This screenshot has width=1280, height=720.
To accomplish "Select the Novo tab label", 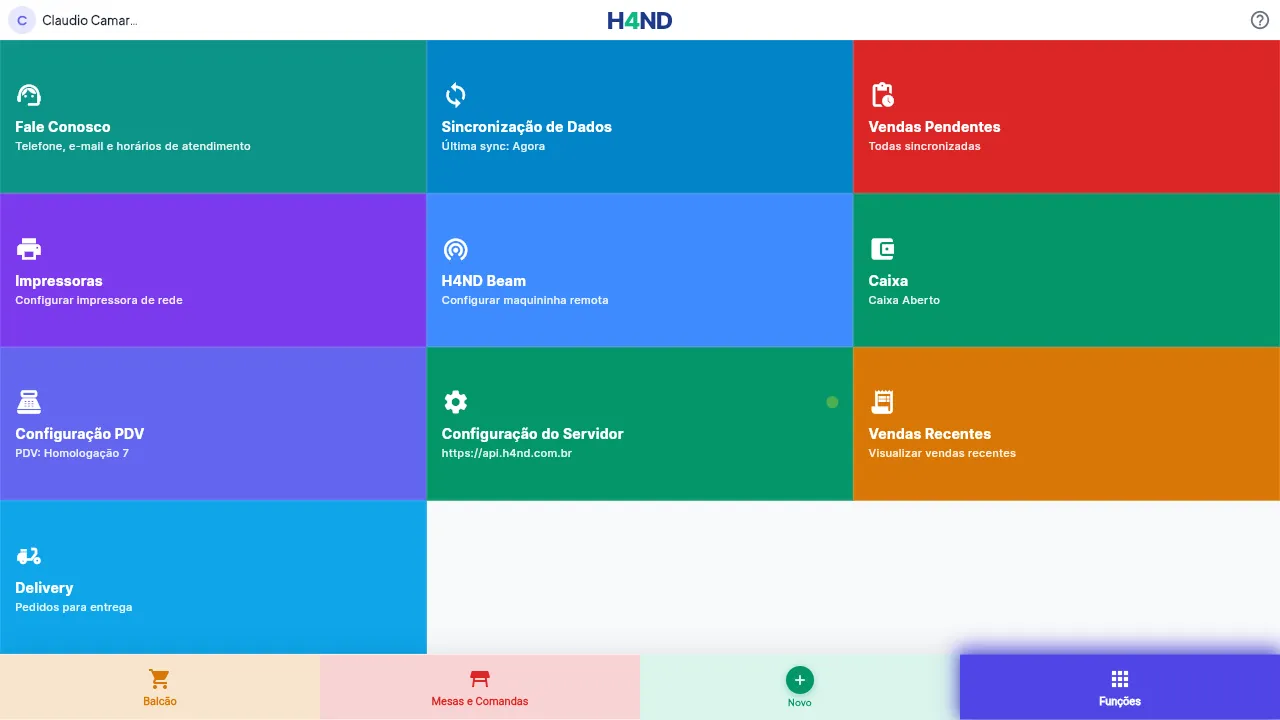I will [799, 702].
